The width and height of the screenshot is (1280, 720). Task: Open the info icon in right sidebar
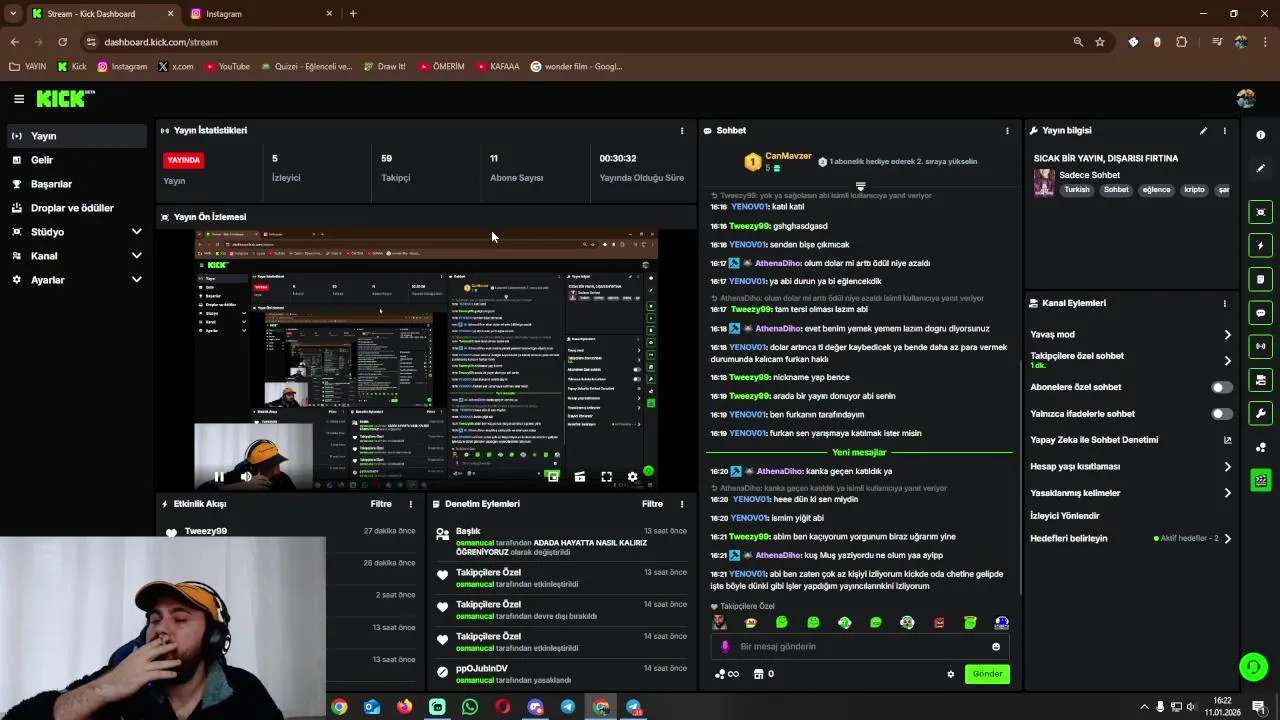coord(1260,135)
